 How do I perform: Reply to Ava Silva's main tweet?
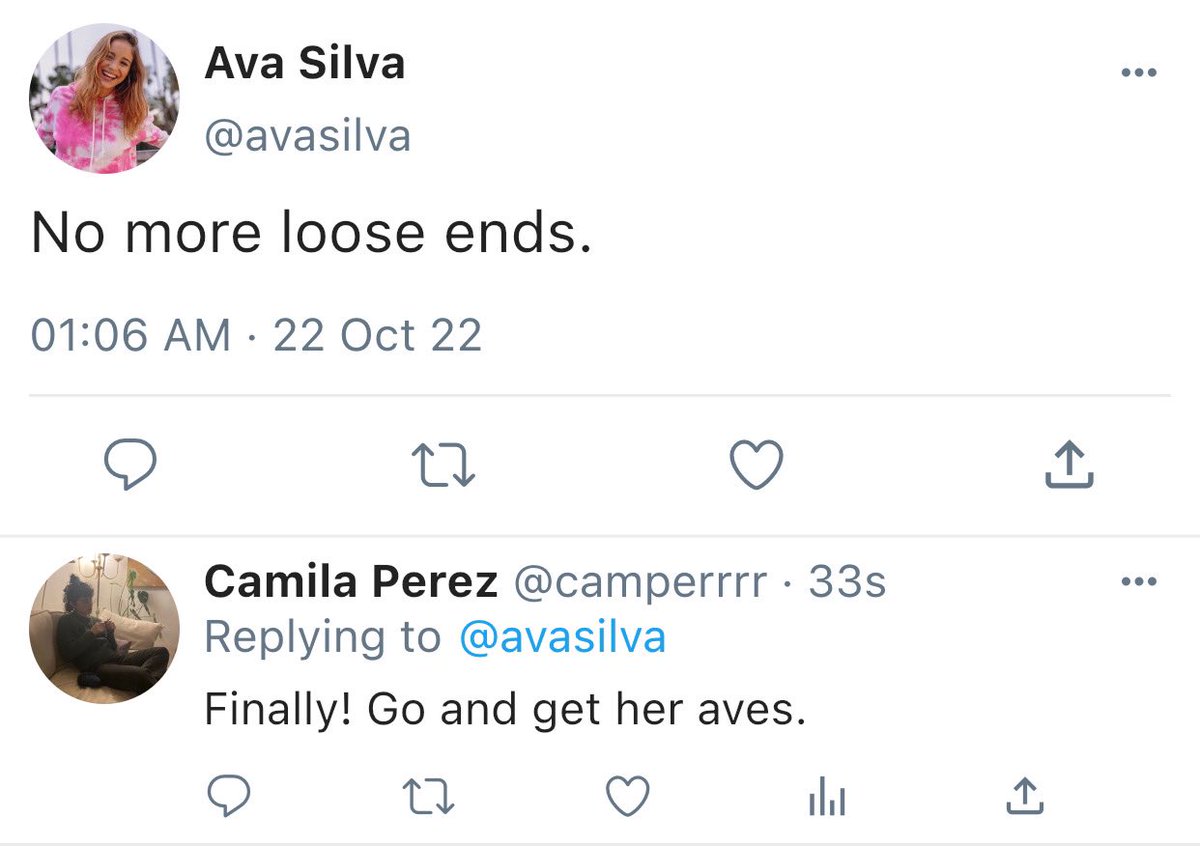pos(131,465)
